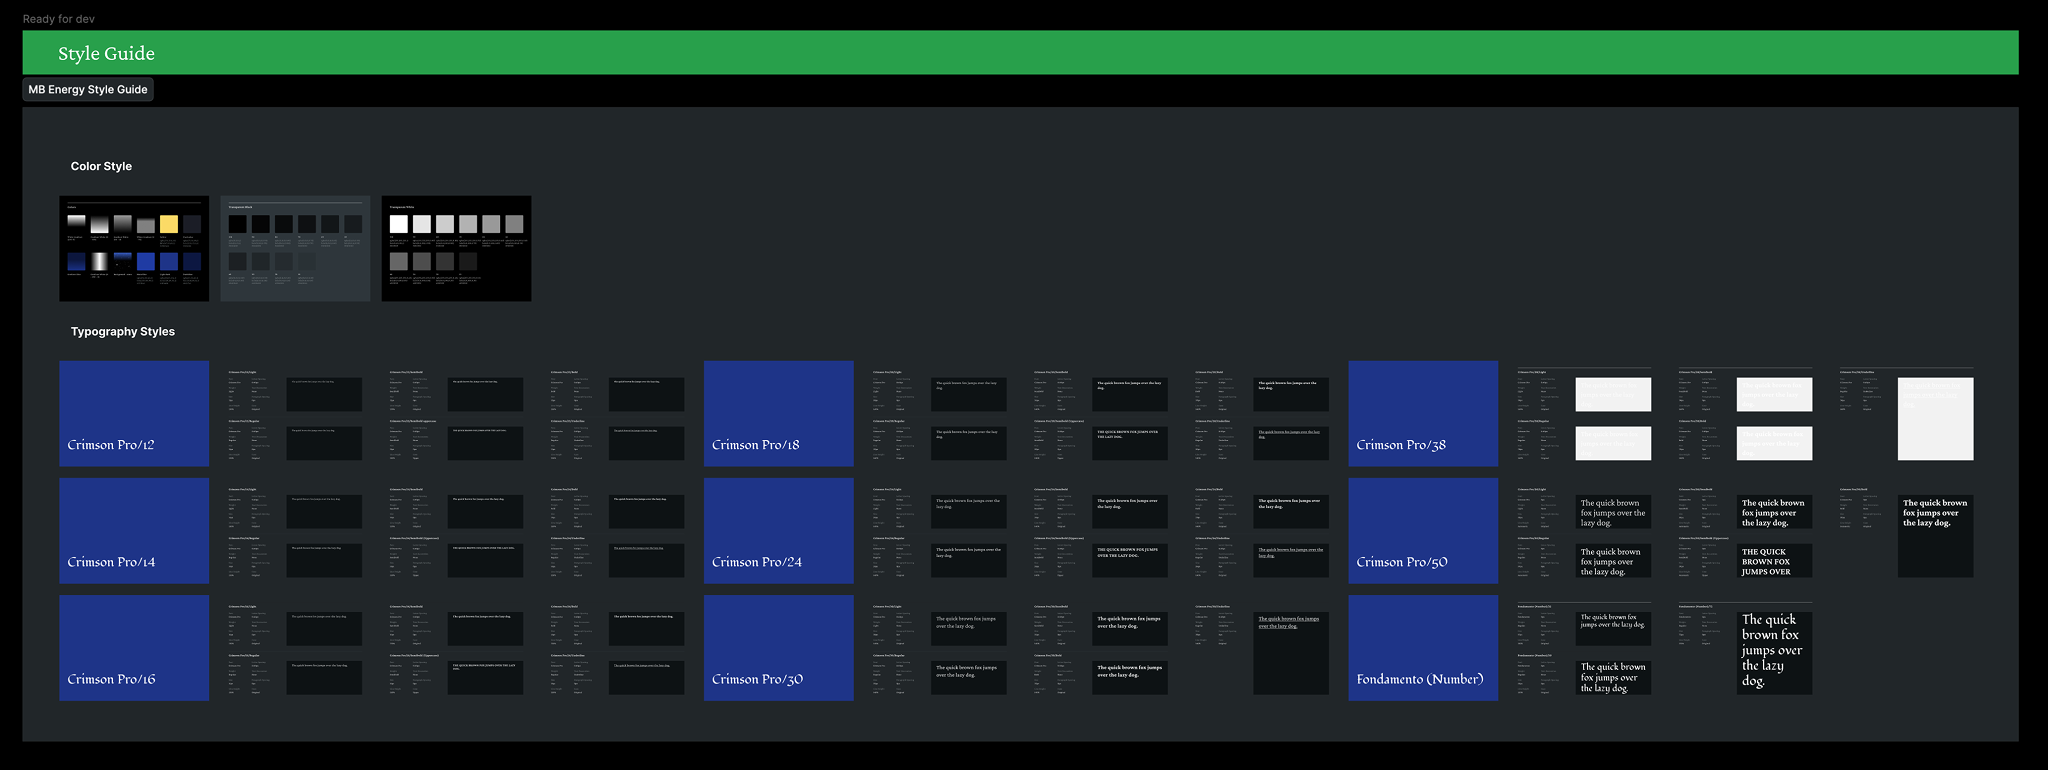
Task: Select the Fondamento (Number) blue card
Action: [1423, 647]
